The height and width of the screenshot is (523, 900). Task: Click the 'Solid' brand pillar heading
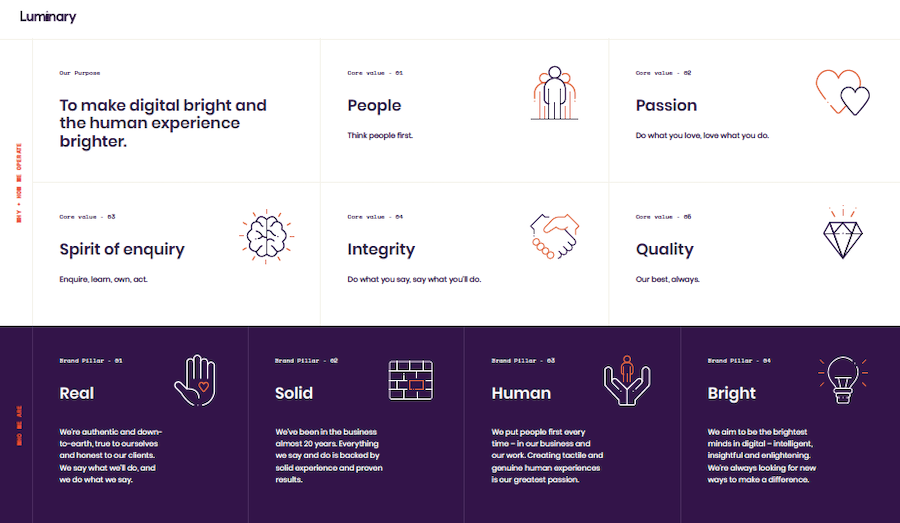(294, 393)
